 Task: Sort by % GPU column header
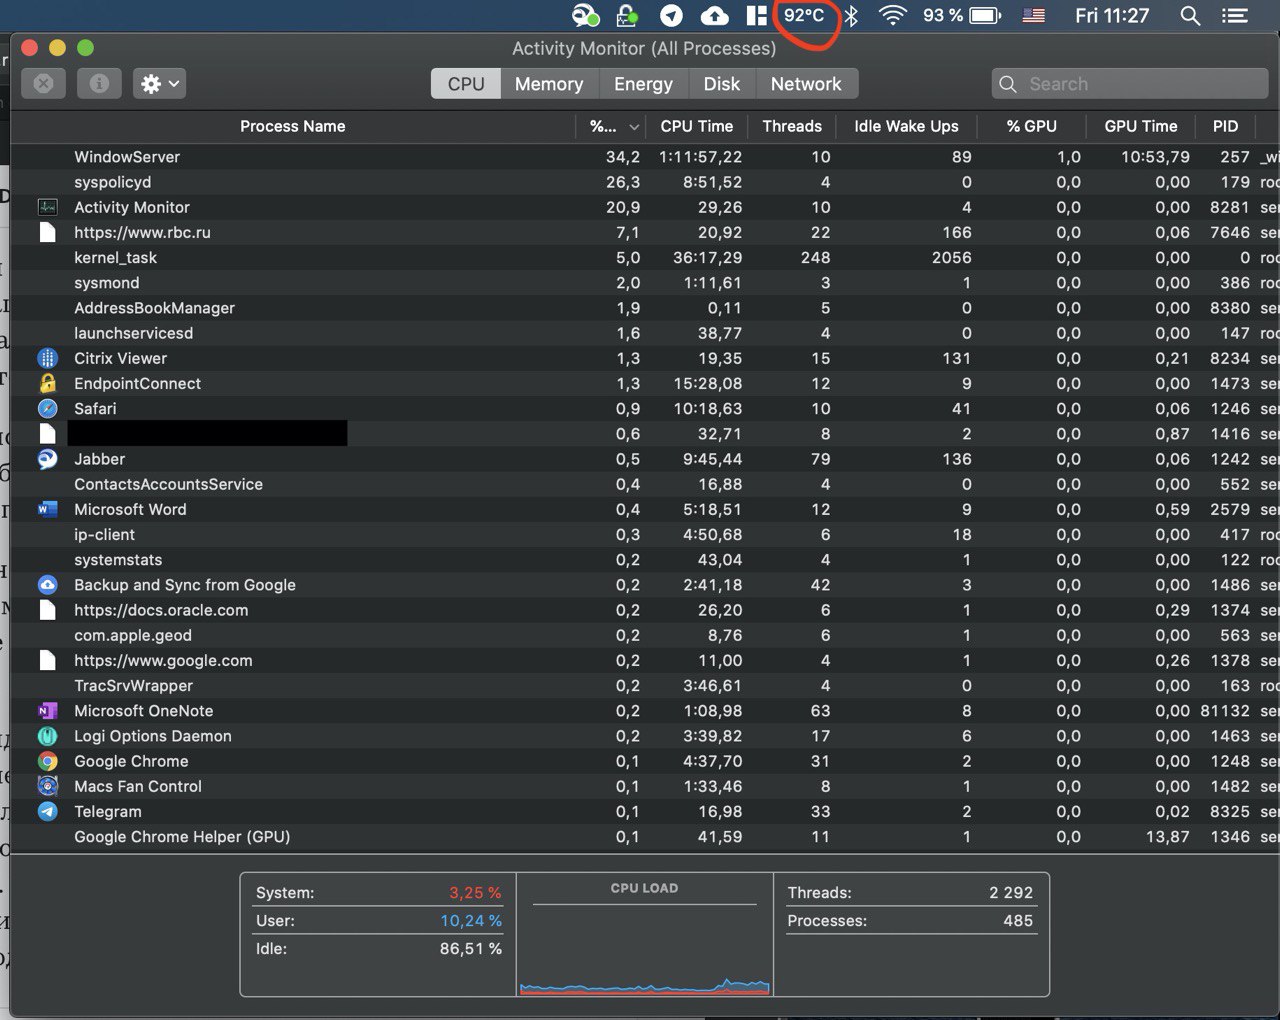(1032, 126)
